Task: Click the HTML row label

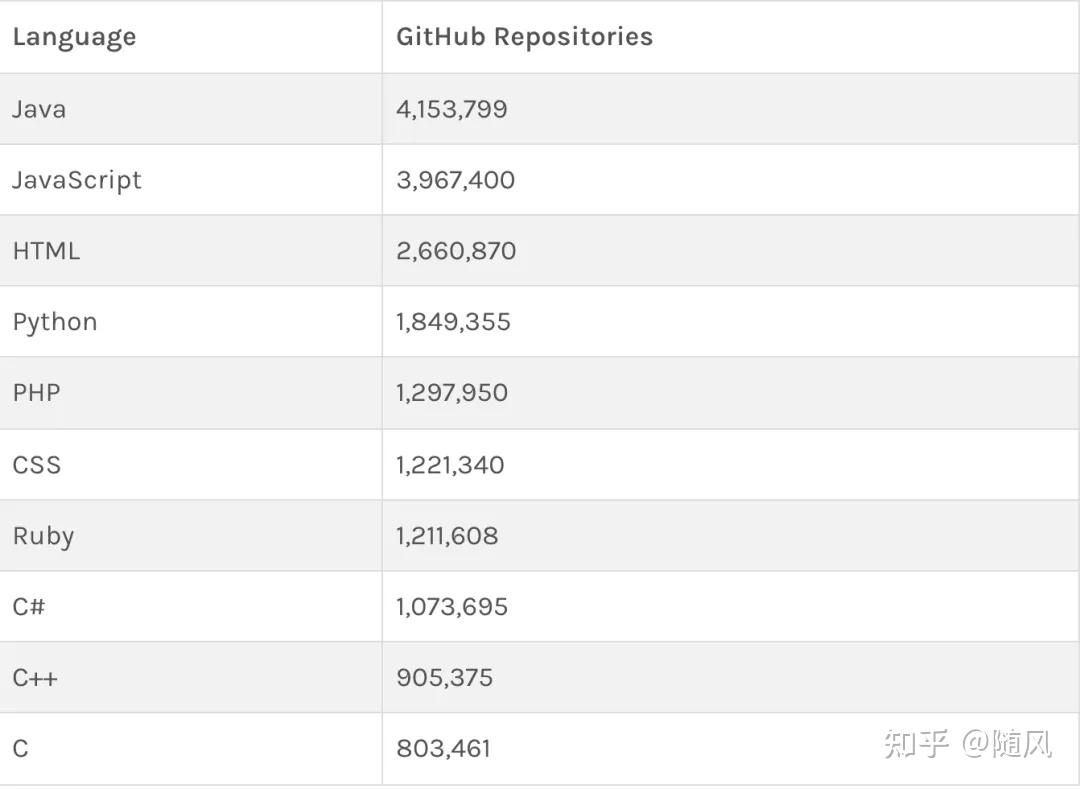Action: pyautogui.click(x=46, y=251)
